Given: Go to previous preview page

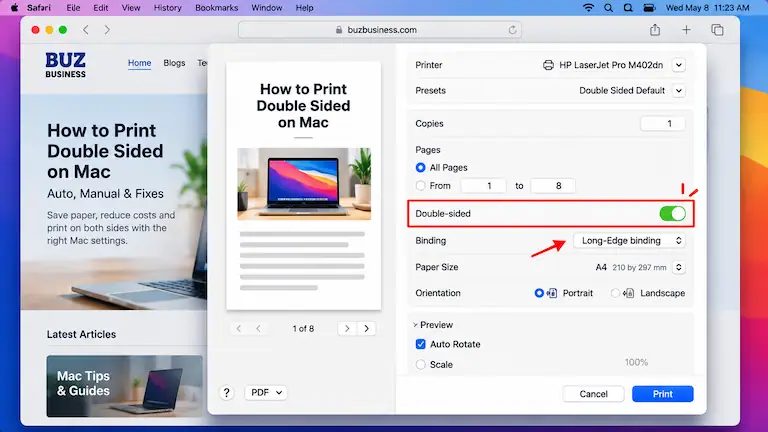Looking at the screenshot, I should 258,329.
